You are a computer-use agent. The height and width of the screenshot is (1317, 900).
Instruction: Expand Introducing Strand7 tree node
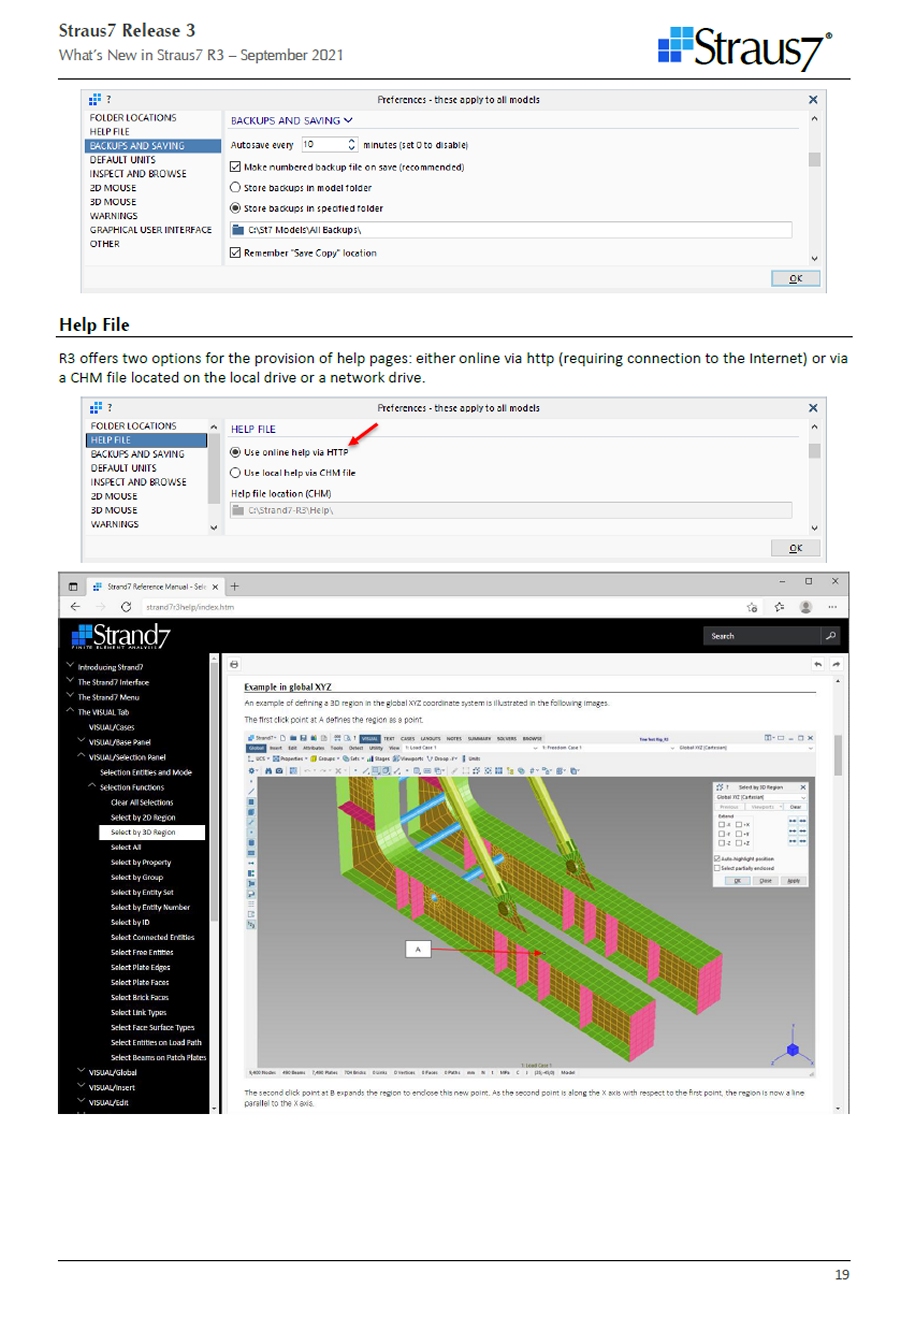pyautogui.click(x=68, y=667)
